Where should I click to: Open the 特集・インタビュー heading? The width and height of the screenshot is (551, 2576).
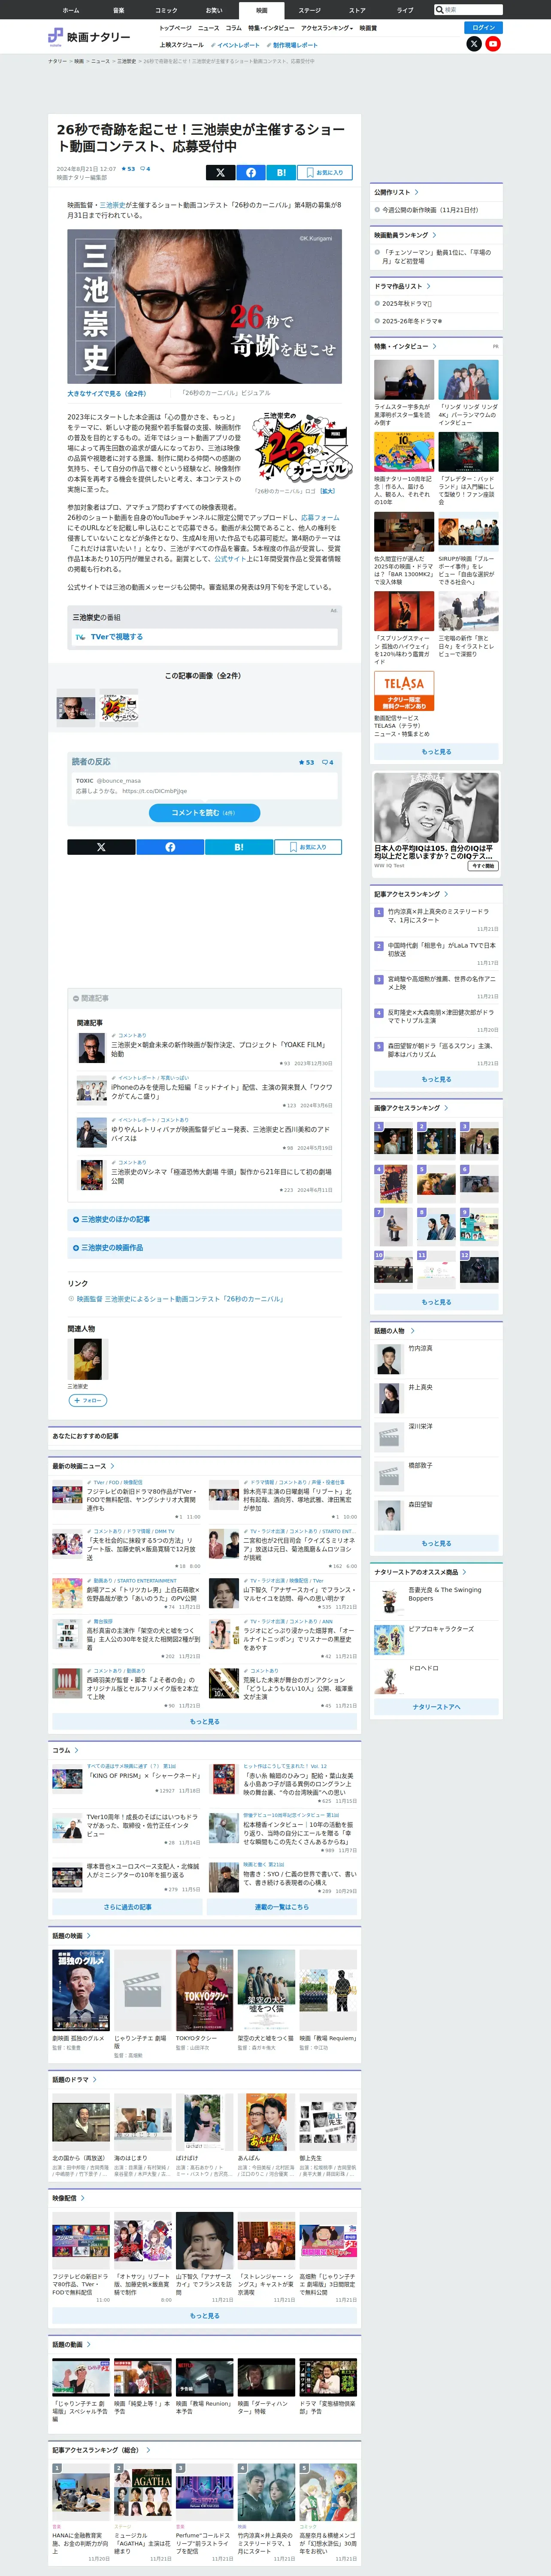405,346
